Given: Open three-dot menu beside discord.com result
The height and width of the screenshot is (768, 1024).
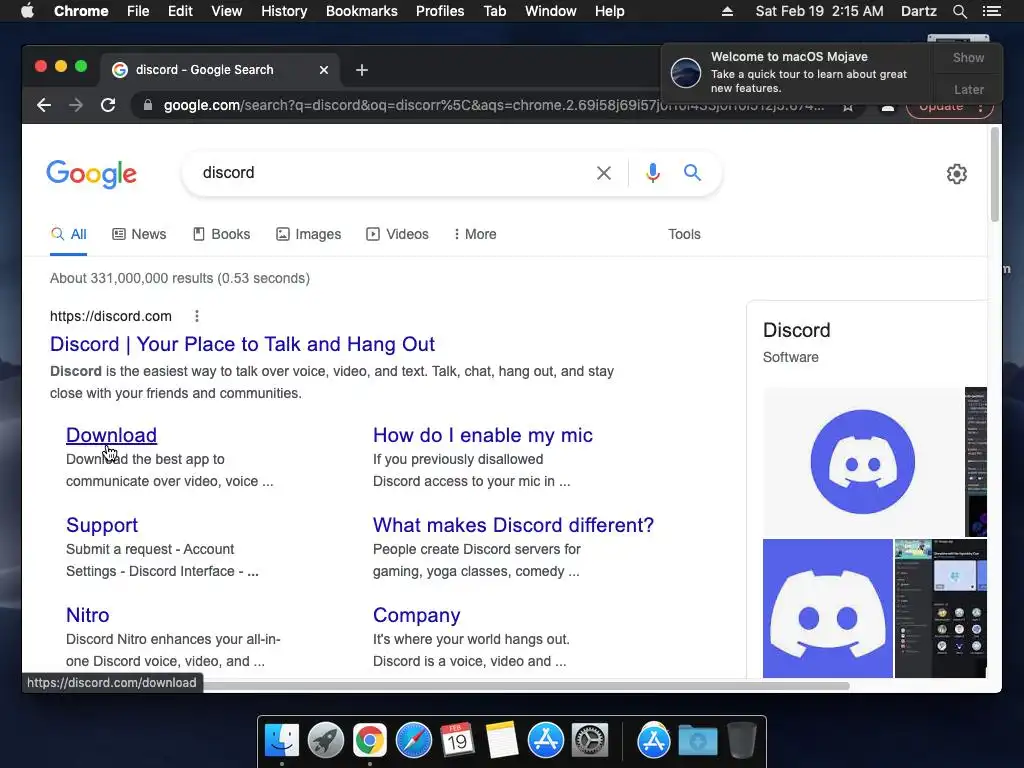Looking at the screenshot, I should click(x=197, y=316).
